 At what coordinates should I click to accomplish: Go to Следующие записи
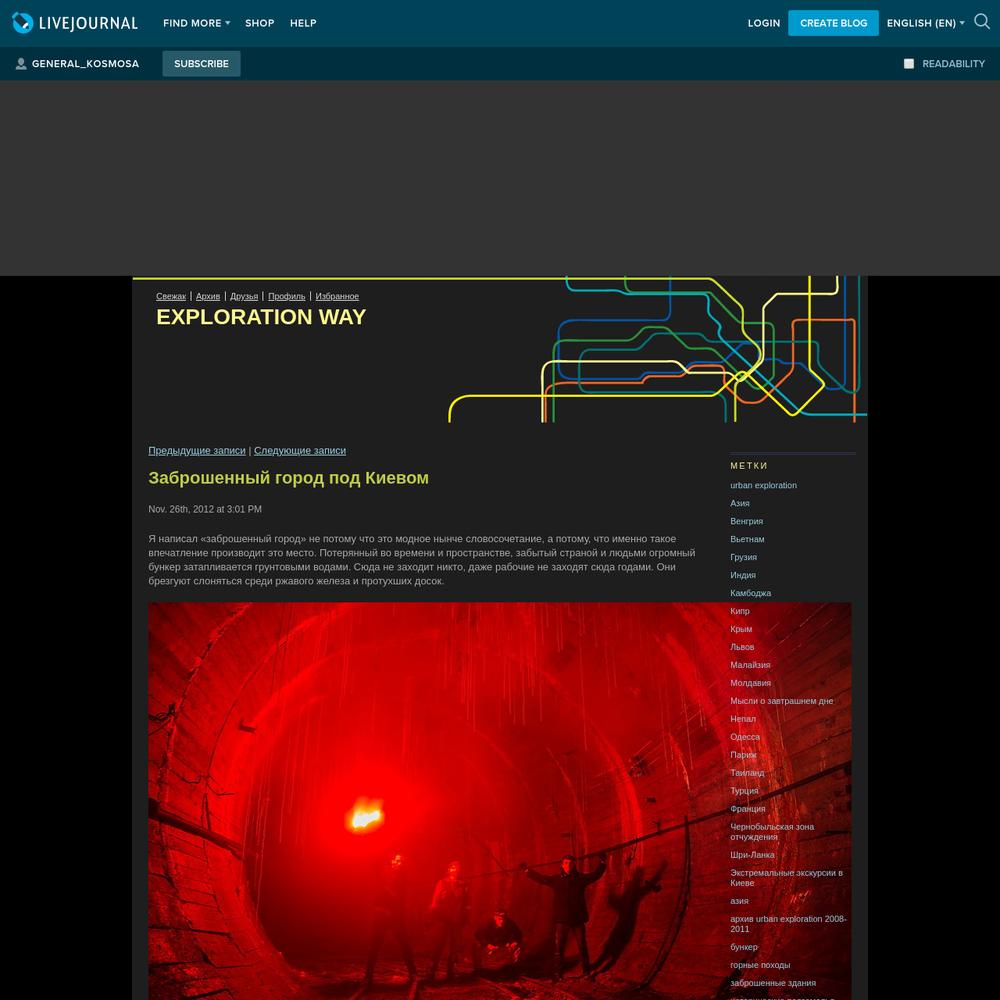click(300, 451)
